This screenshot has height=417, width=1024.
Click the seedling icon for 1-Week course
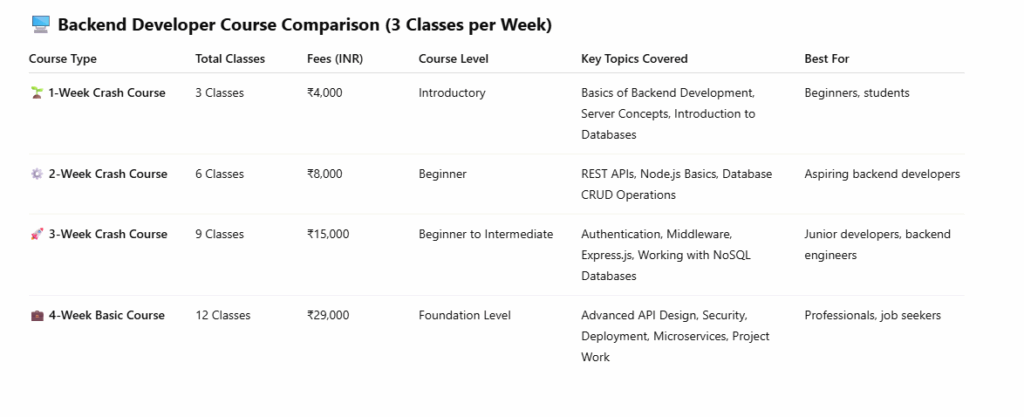pos(37,93)
